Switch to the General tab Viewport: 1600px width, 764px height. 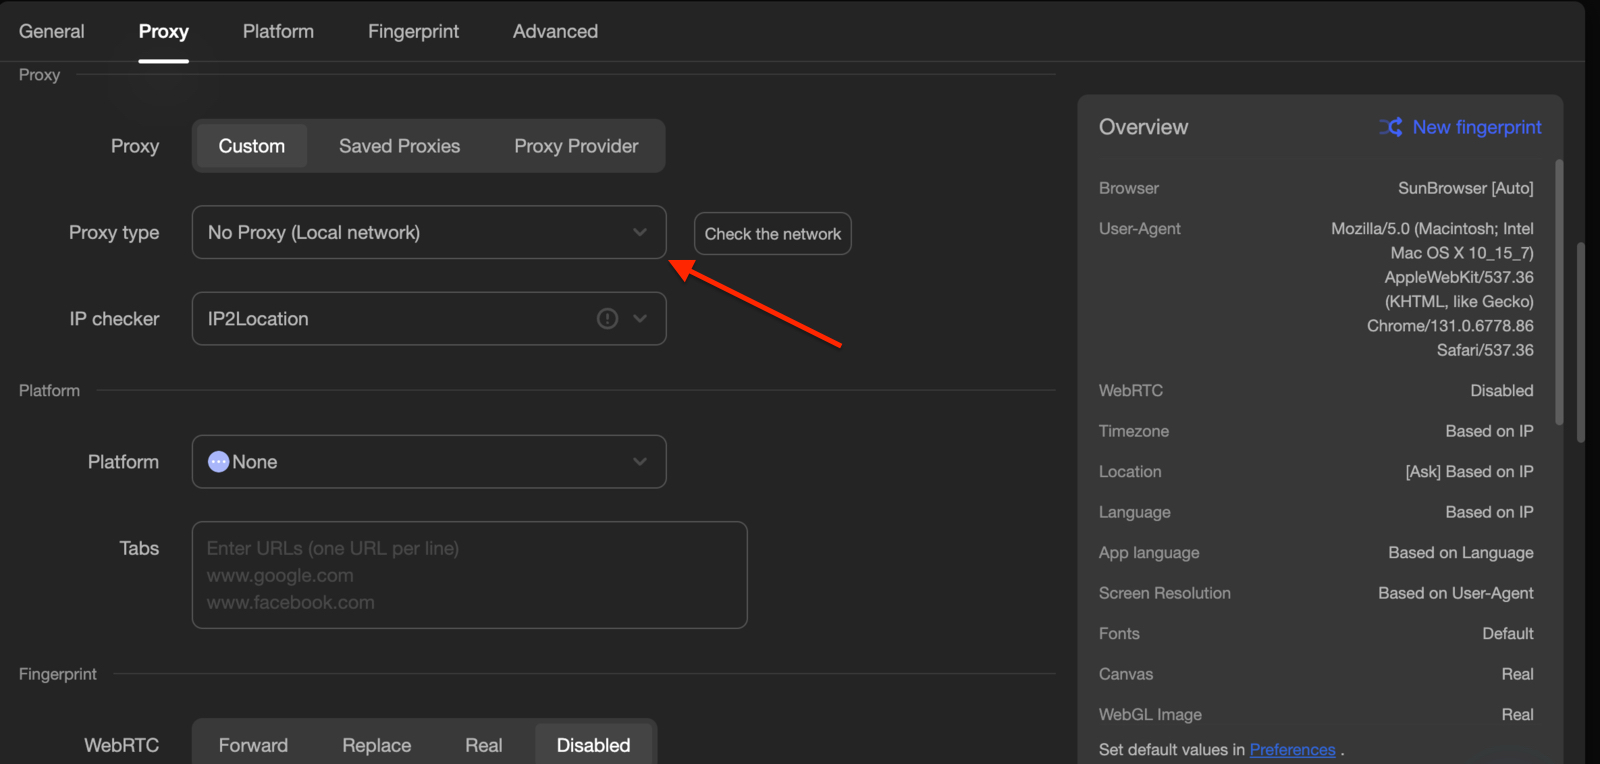[52, 31]
